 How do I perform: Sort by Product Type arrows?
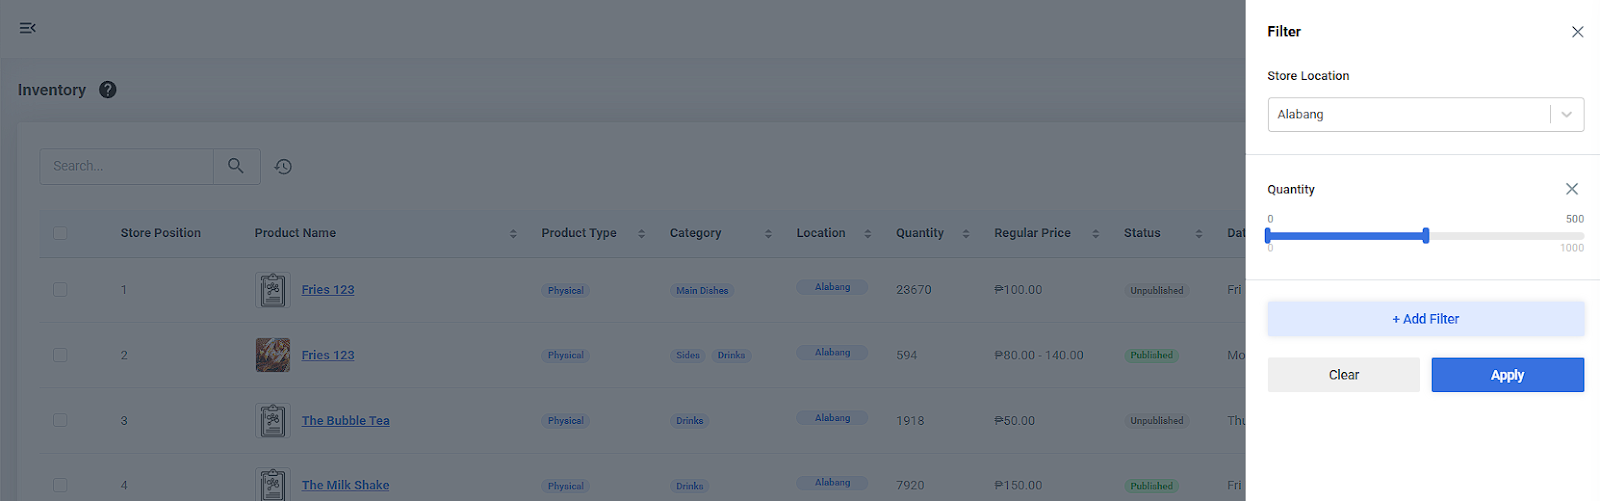tap(641, 234)
